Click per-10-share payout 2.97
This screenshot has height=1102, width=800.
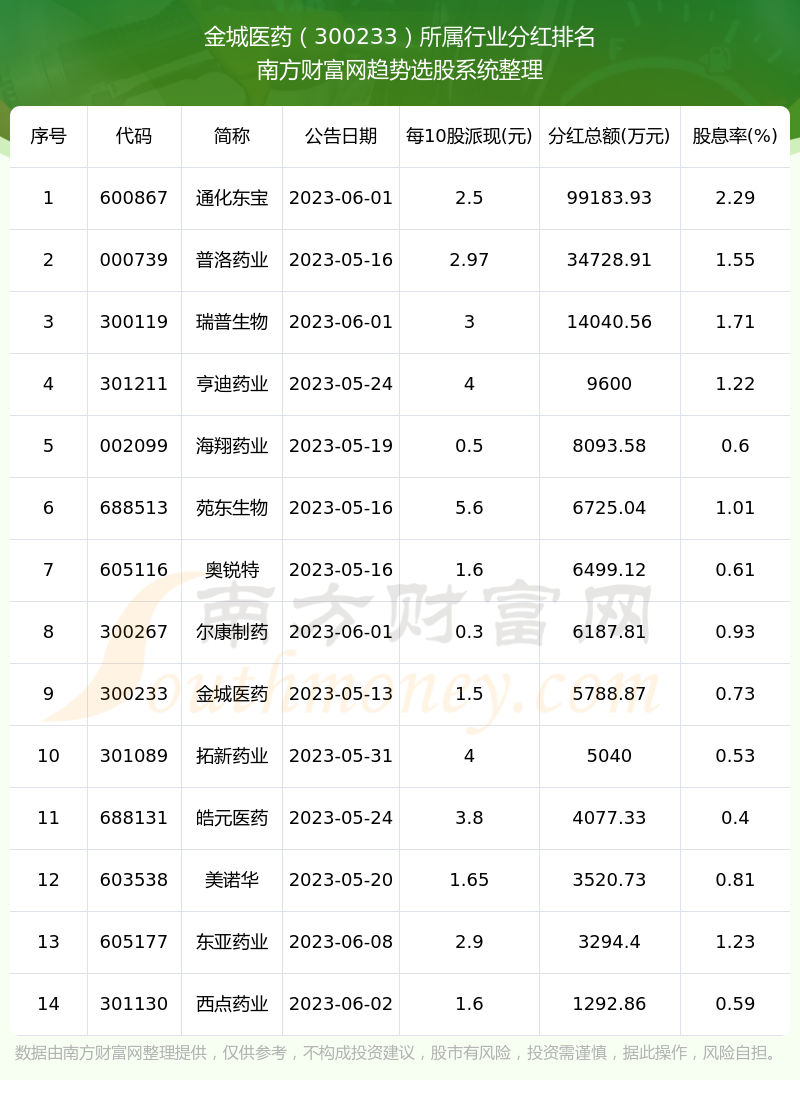click(469, 260)
